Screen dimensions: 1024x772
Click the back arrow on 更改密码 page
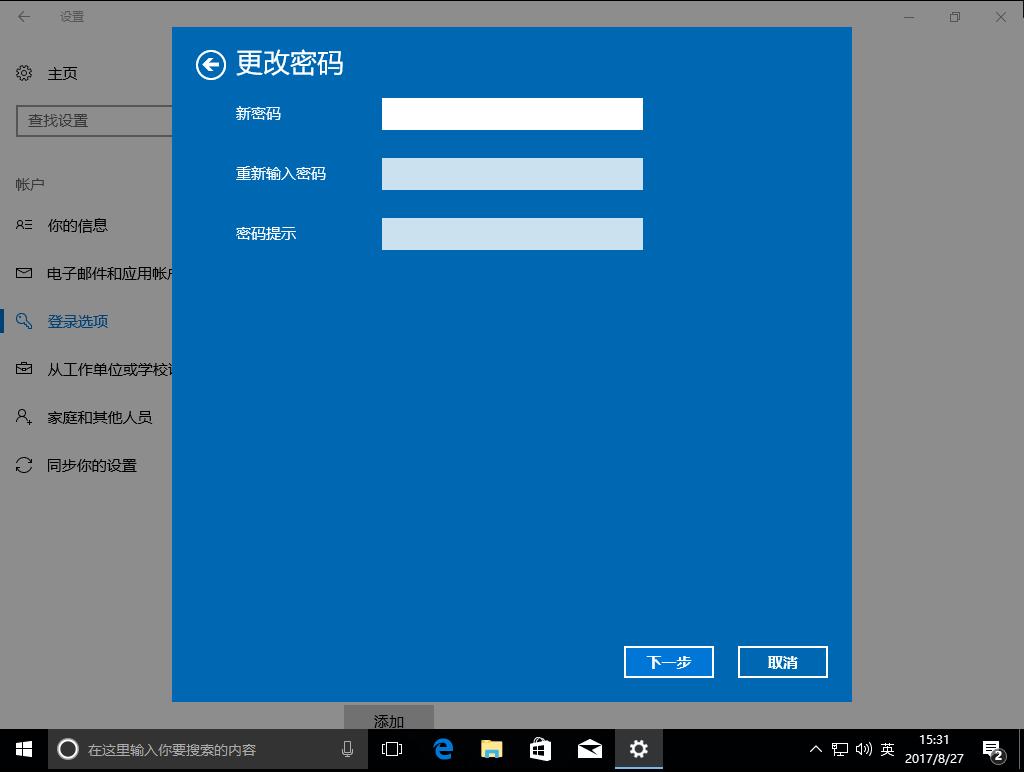coord(211,64)
